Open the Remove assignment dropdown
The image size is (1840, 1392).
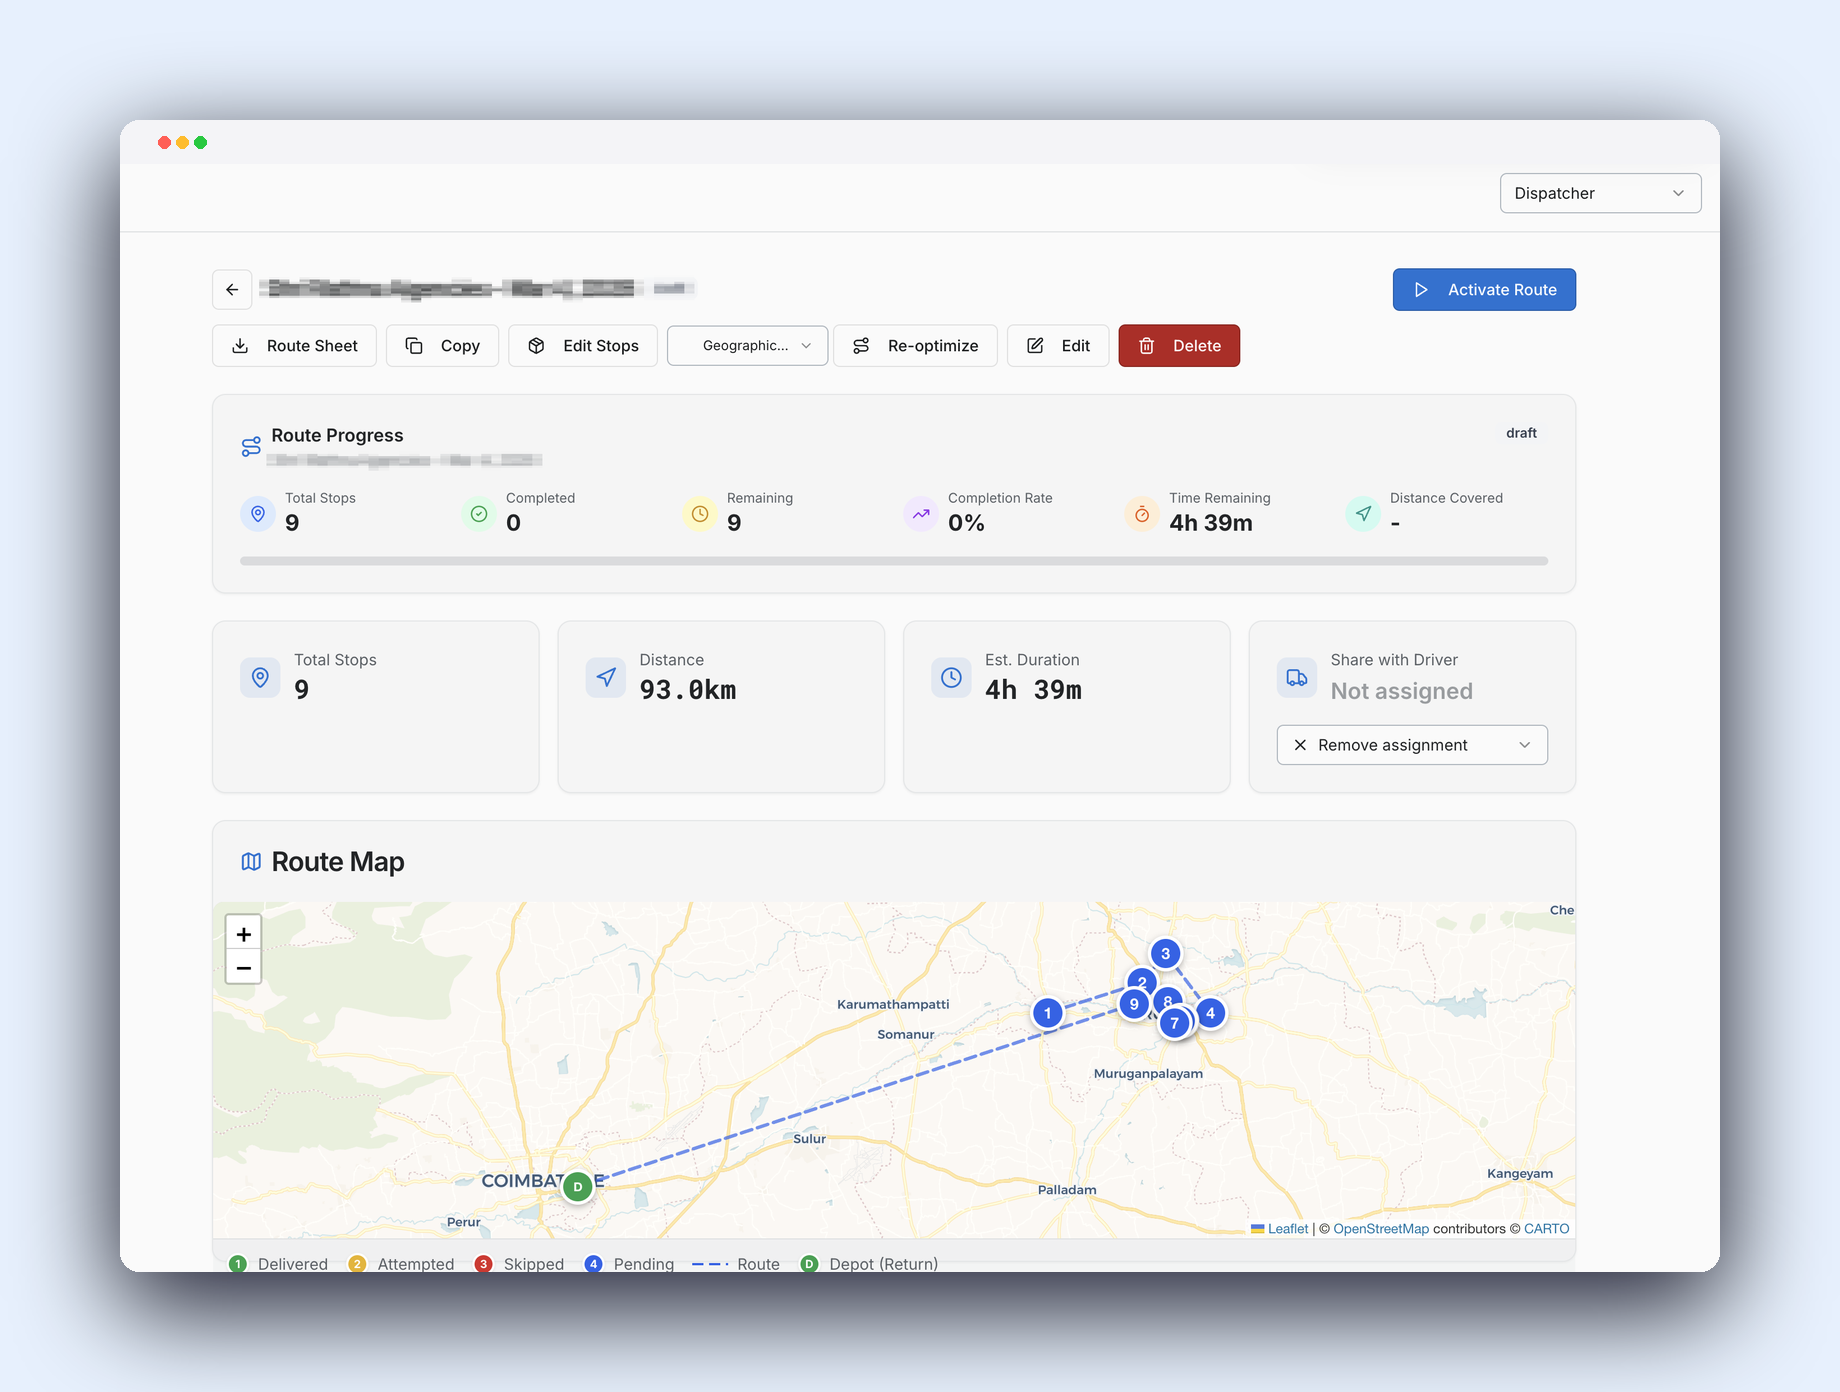click(1412, 745)
